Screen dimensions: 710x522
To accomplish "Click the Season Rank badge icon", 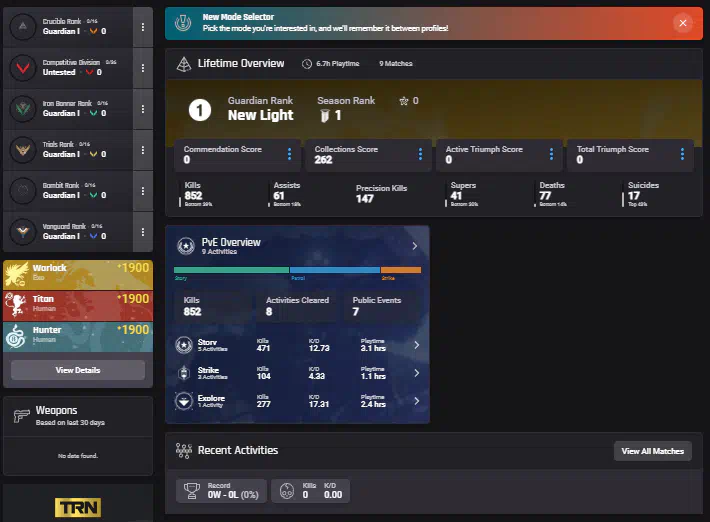I will [325, 116].
